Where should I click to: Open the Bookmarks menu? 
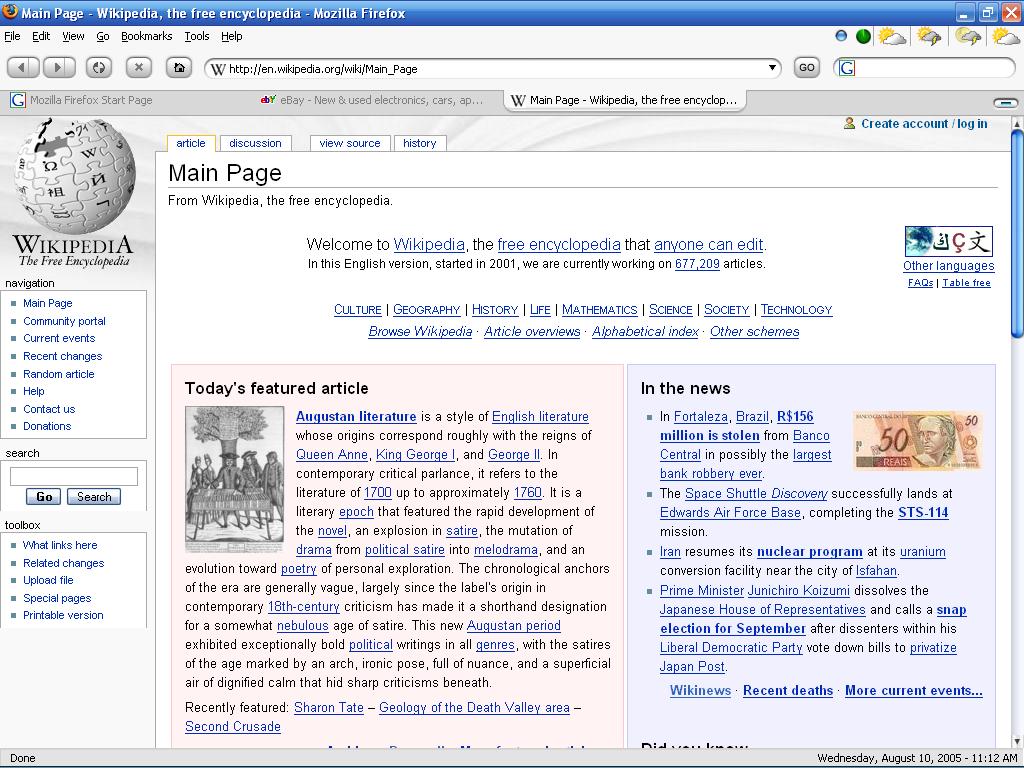(x=146, y=36)
